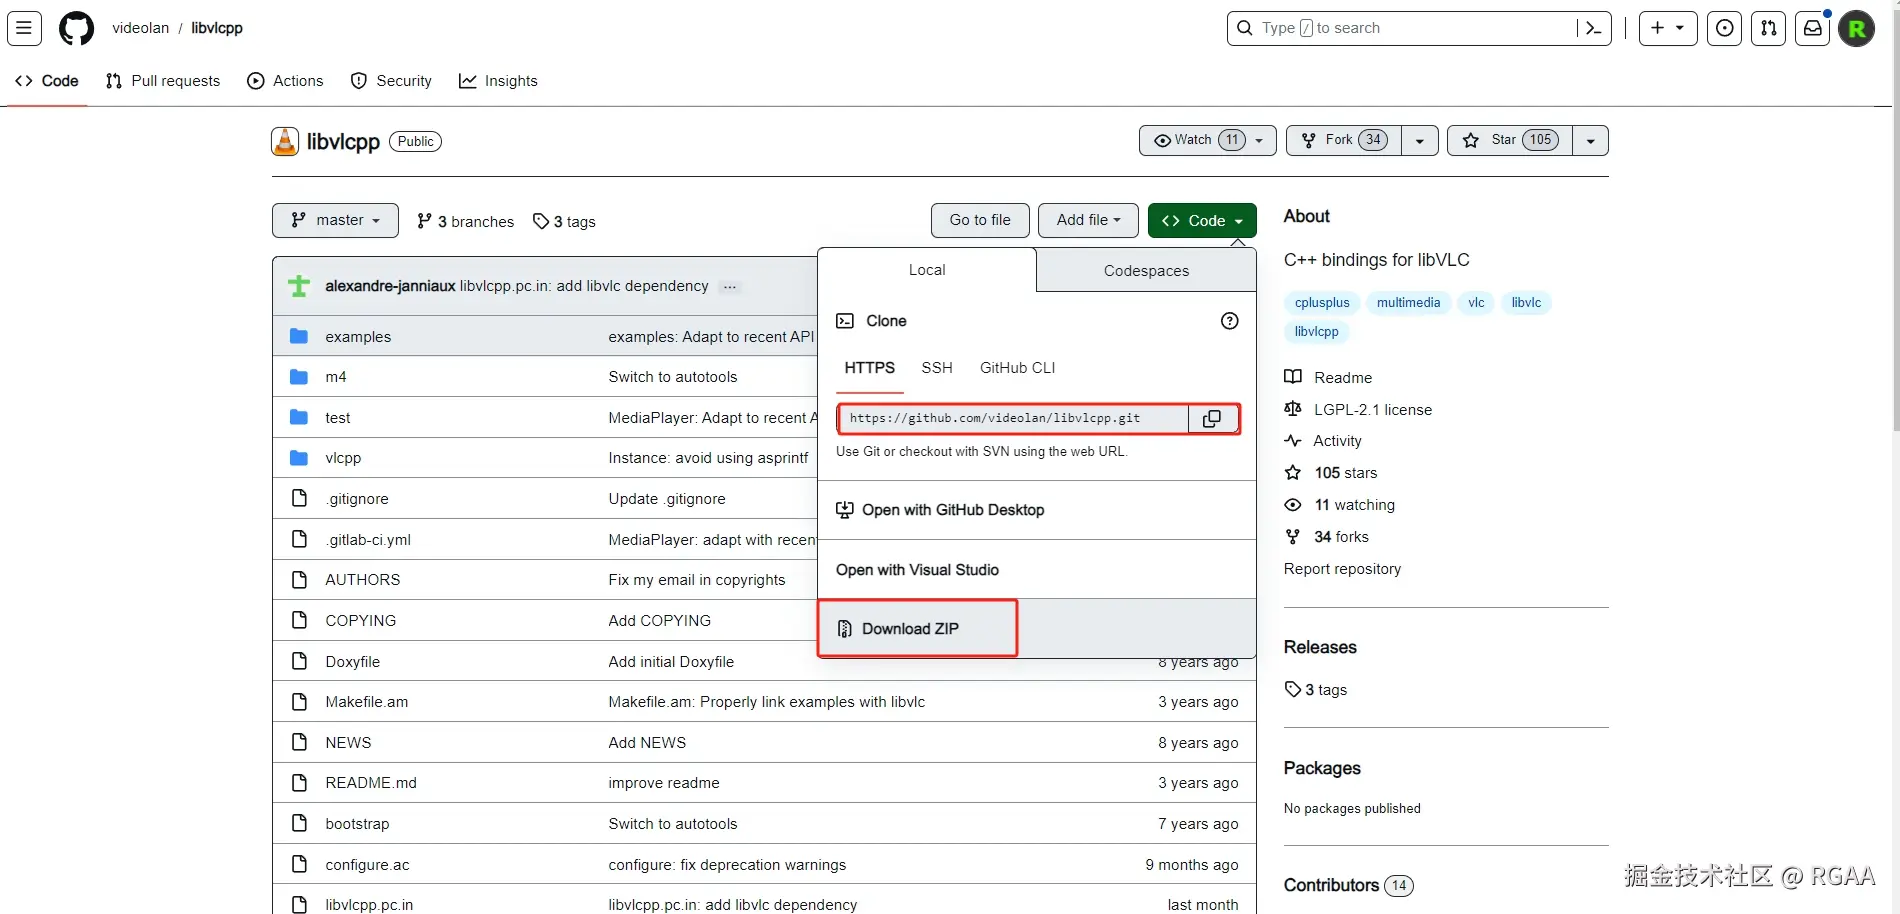Open the notifications inbox icon
The image size is (1900, 914).
pyautogui.click(x=1813, y=28)
